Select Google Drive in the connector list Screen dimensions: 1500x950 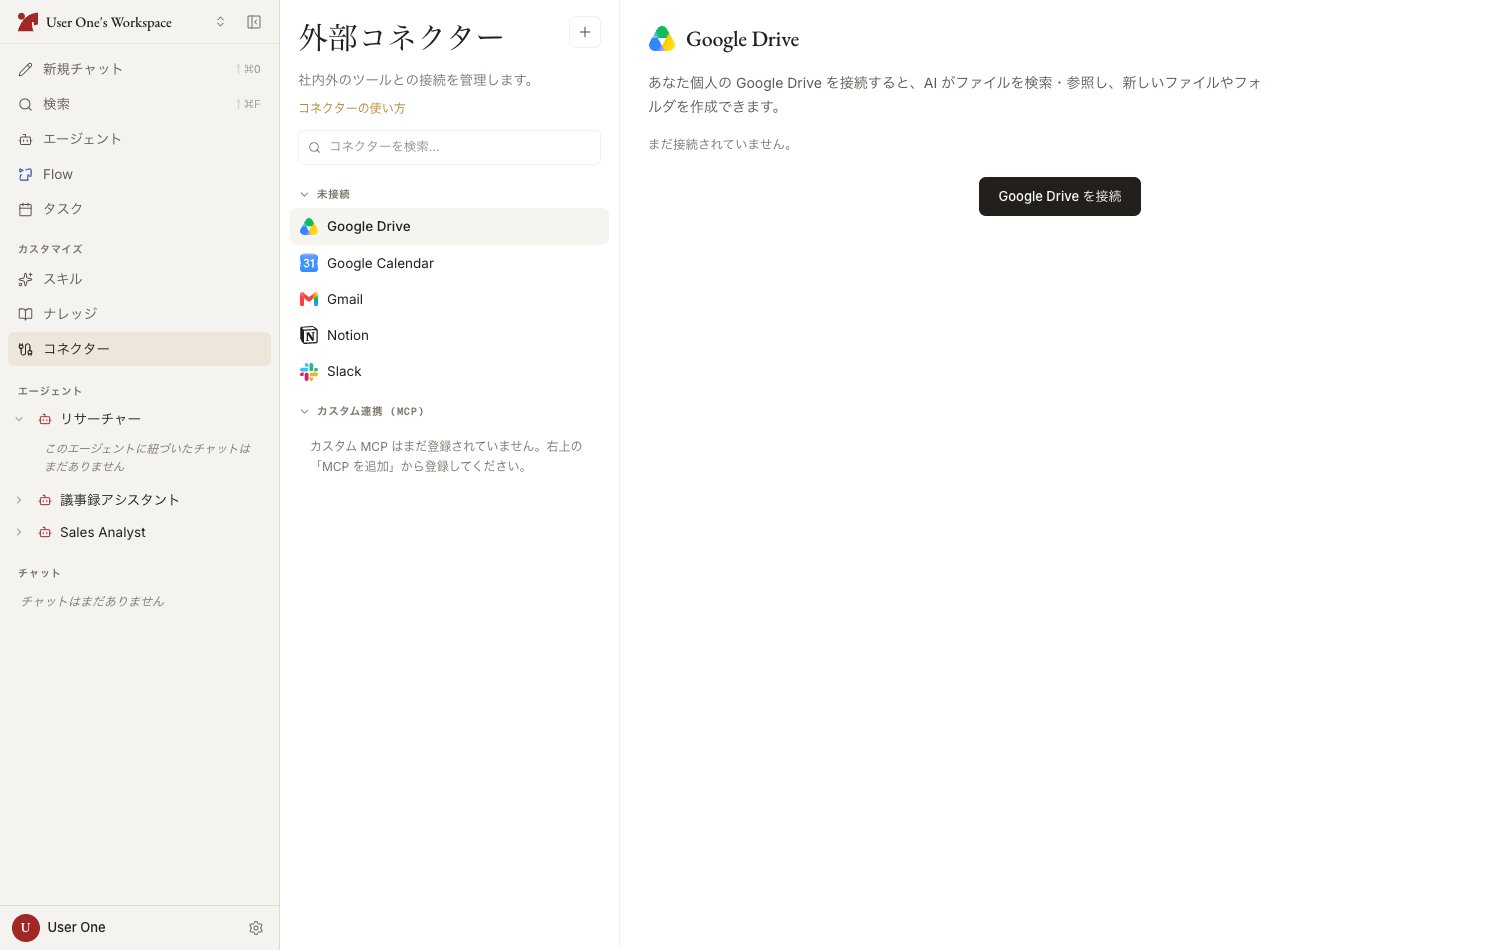point(449,226)
